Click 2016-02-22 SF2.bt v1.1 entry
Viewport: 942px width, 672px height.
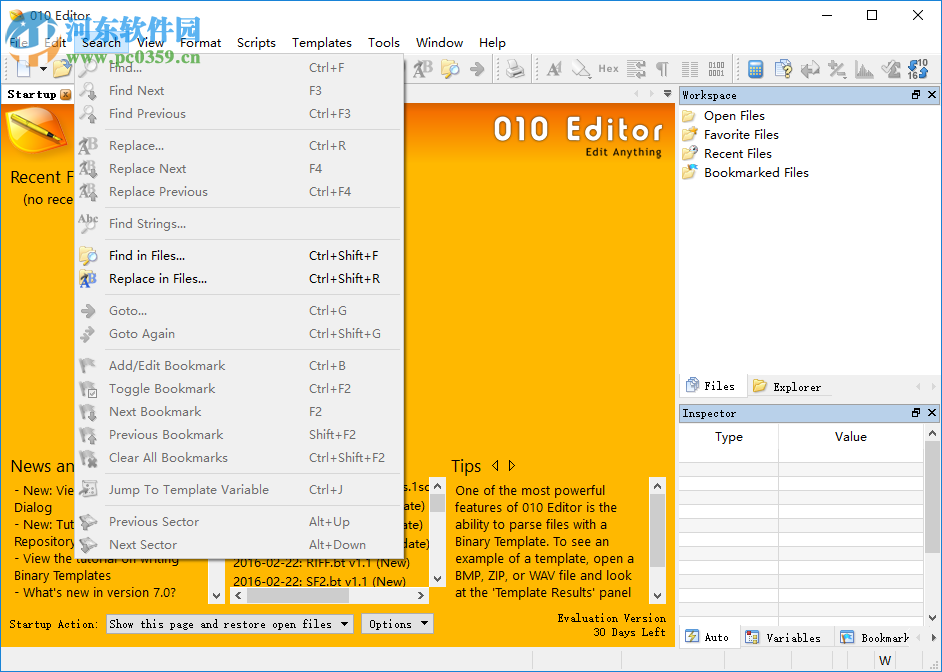pos(320,581)
